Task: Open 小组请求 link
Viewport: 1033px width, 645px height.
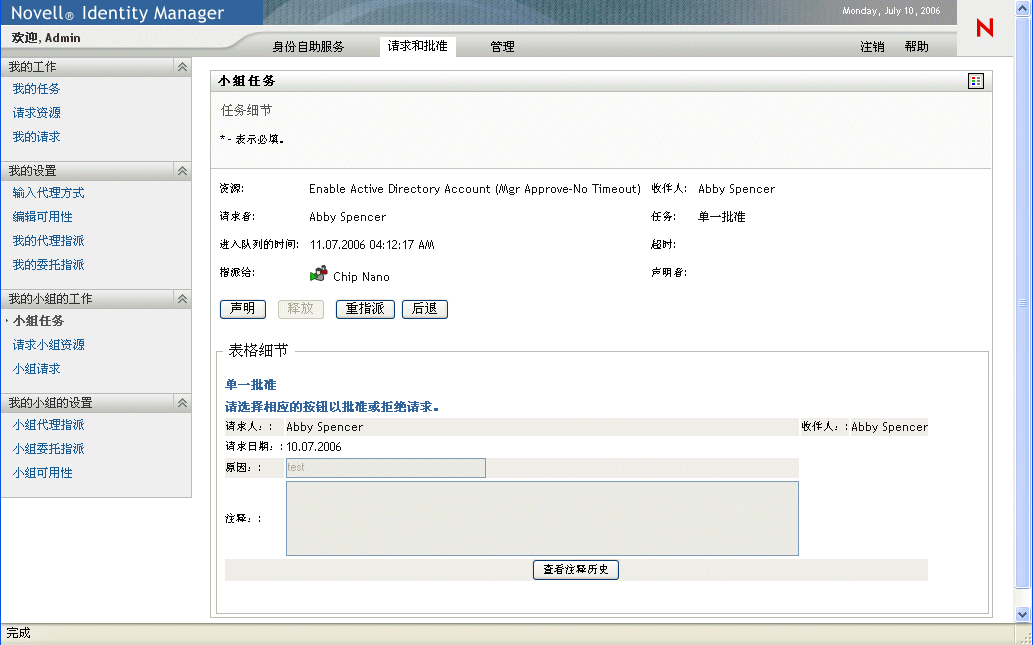Action: [x=36, y=369]
